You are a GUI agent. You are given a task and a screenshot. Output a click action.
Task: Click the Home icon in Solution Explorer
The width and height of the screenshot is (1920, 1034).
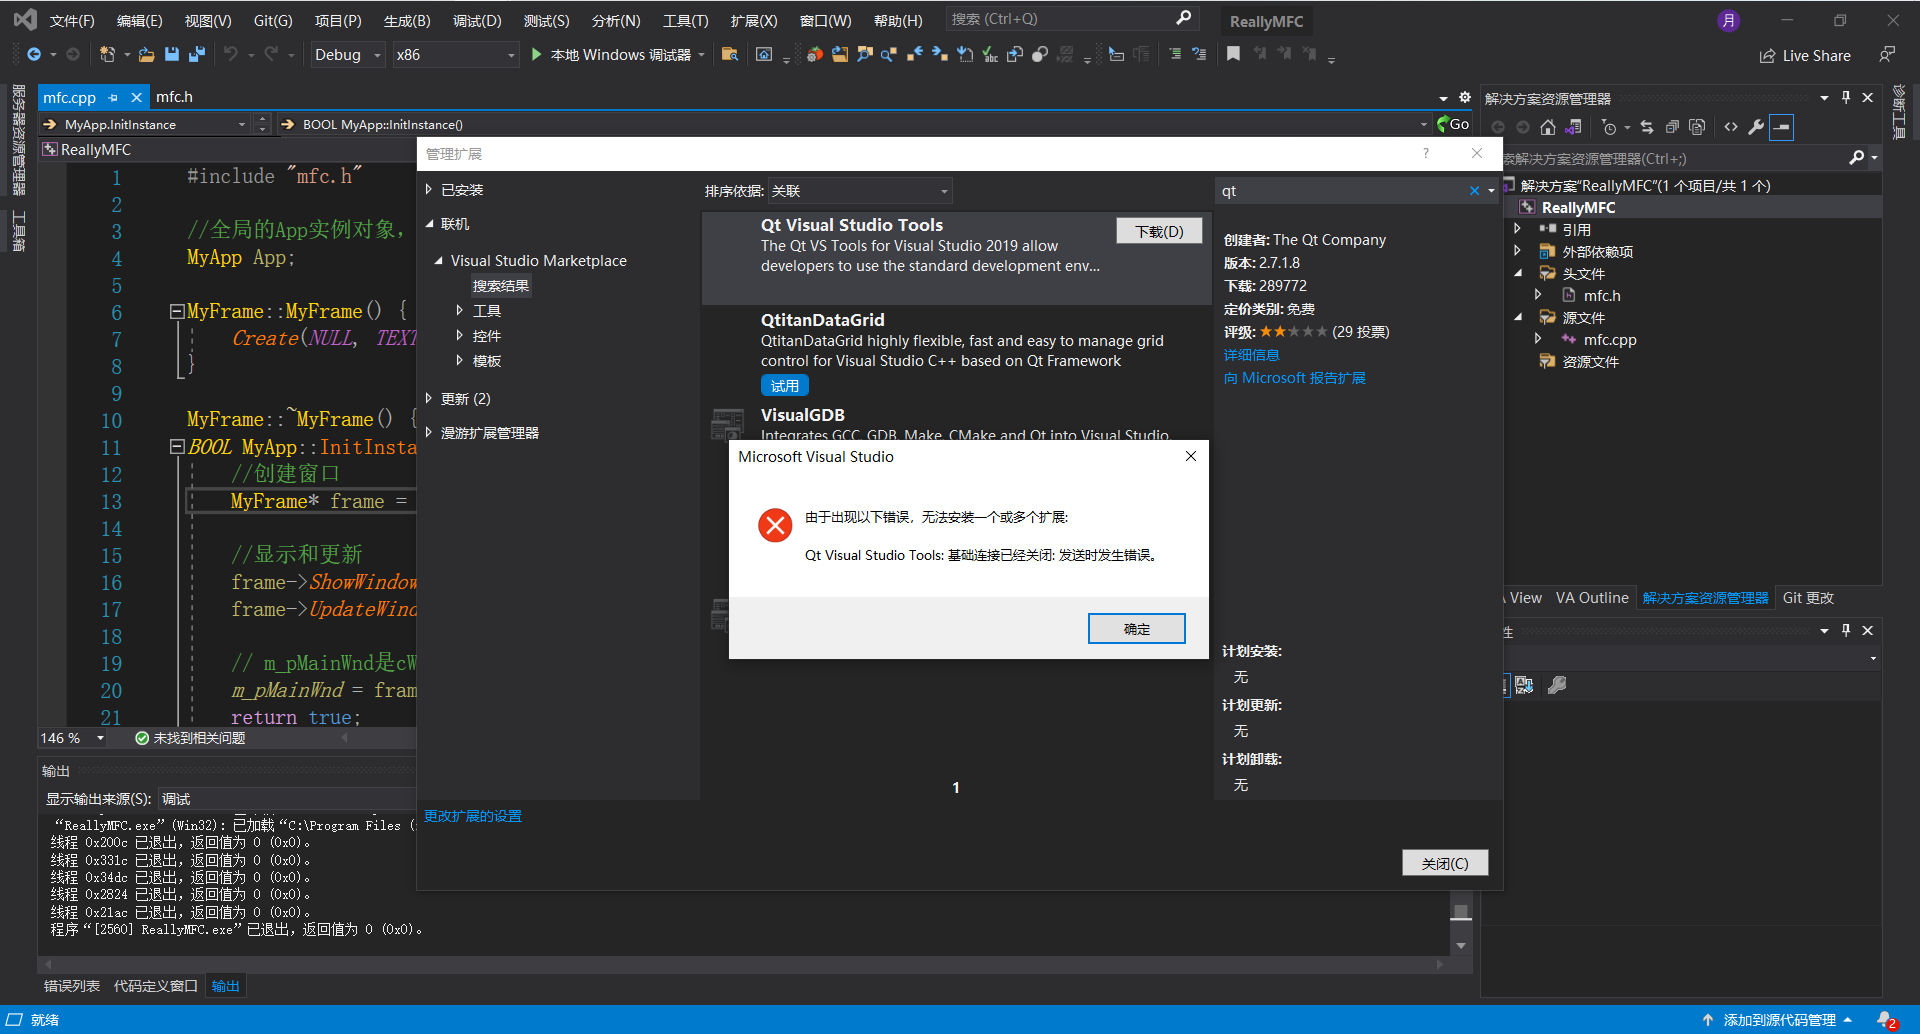(1548, 127)
